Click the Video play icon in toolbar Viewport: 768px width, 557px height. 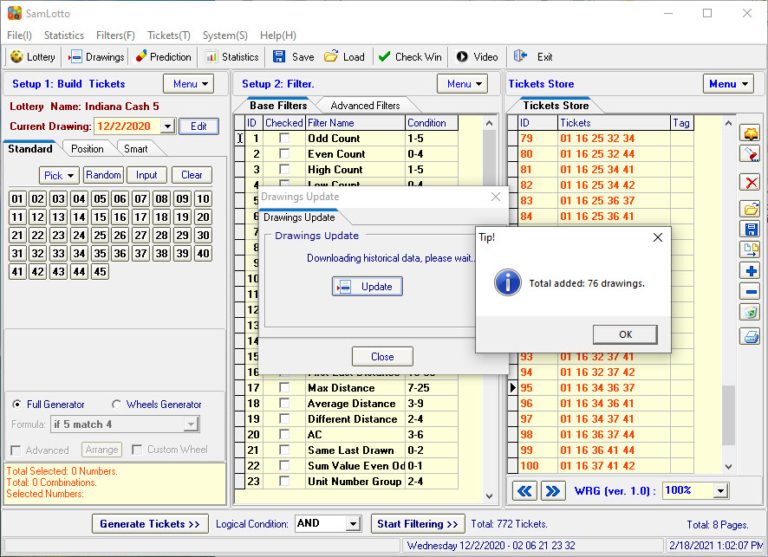(x=462, y=57)
